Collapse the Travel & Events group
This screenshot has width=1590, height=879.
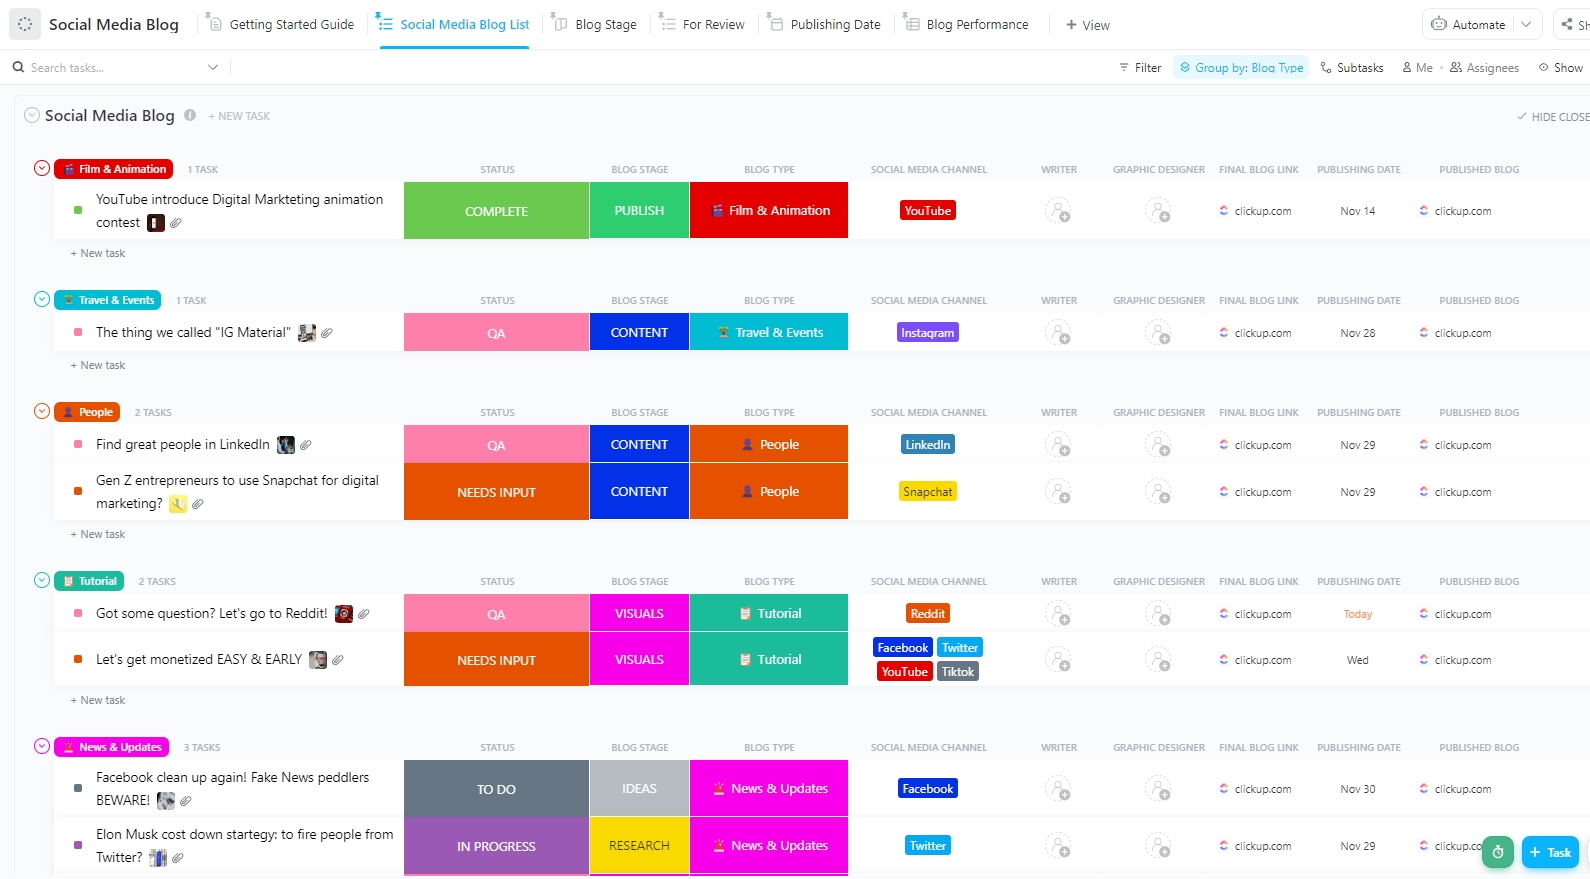[x=42, y=299]
